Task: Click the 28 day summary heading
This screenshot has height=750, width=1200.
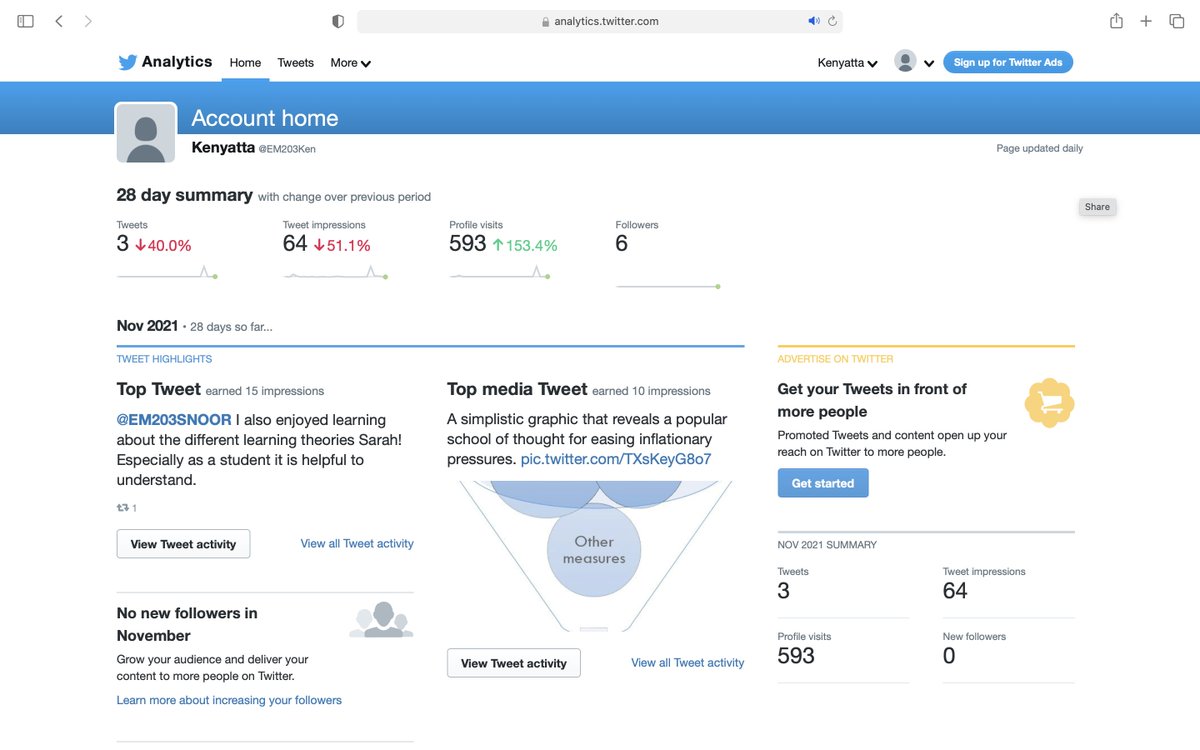Action: [184, 195]
